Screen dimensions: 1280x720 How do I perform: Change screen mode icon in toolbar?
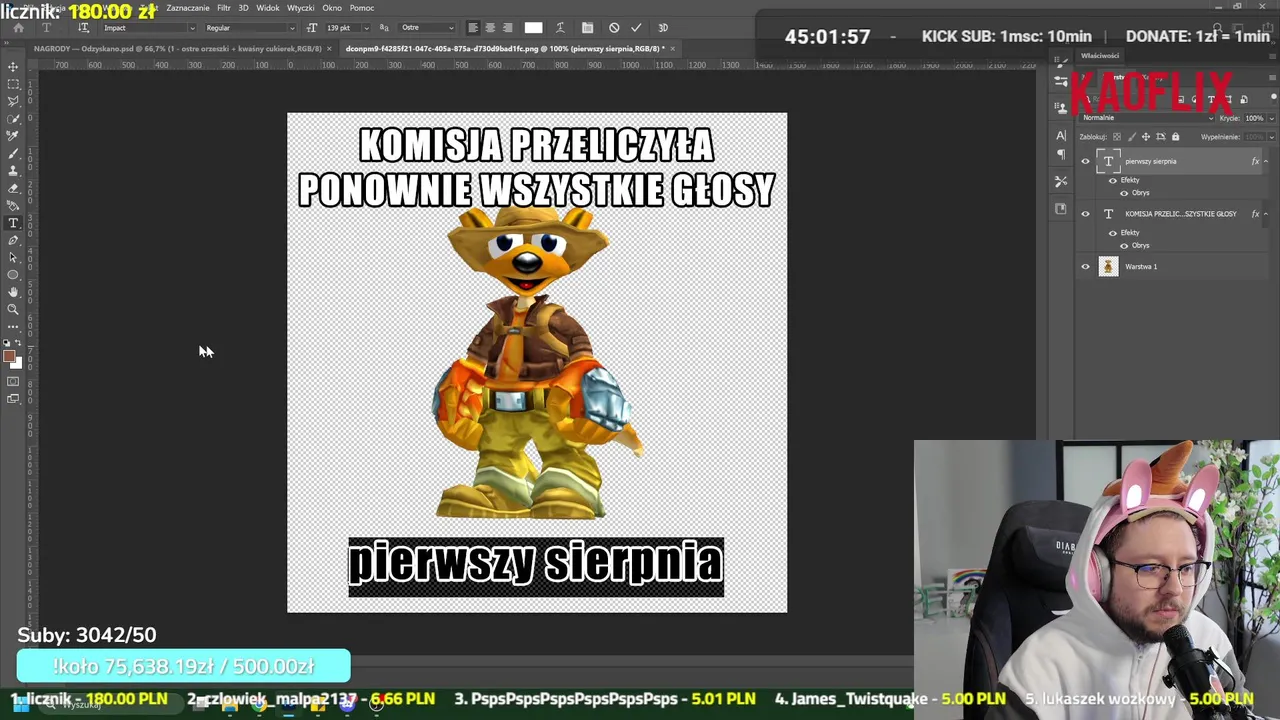coord(13,398)
